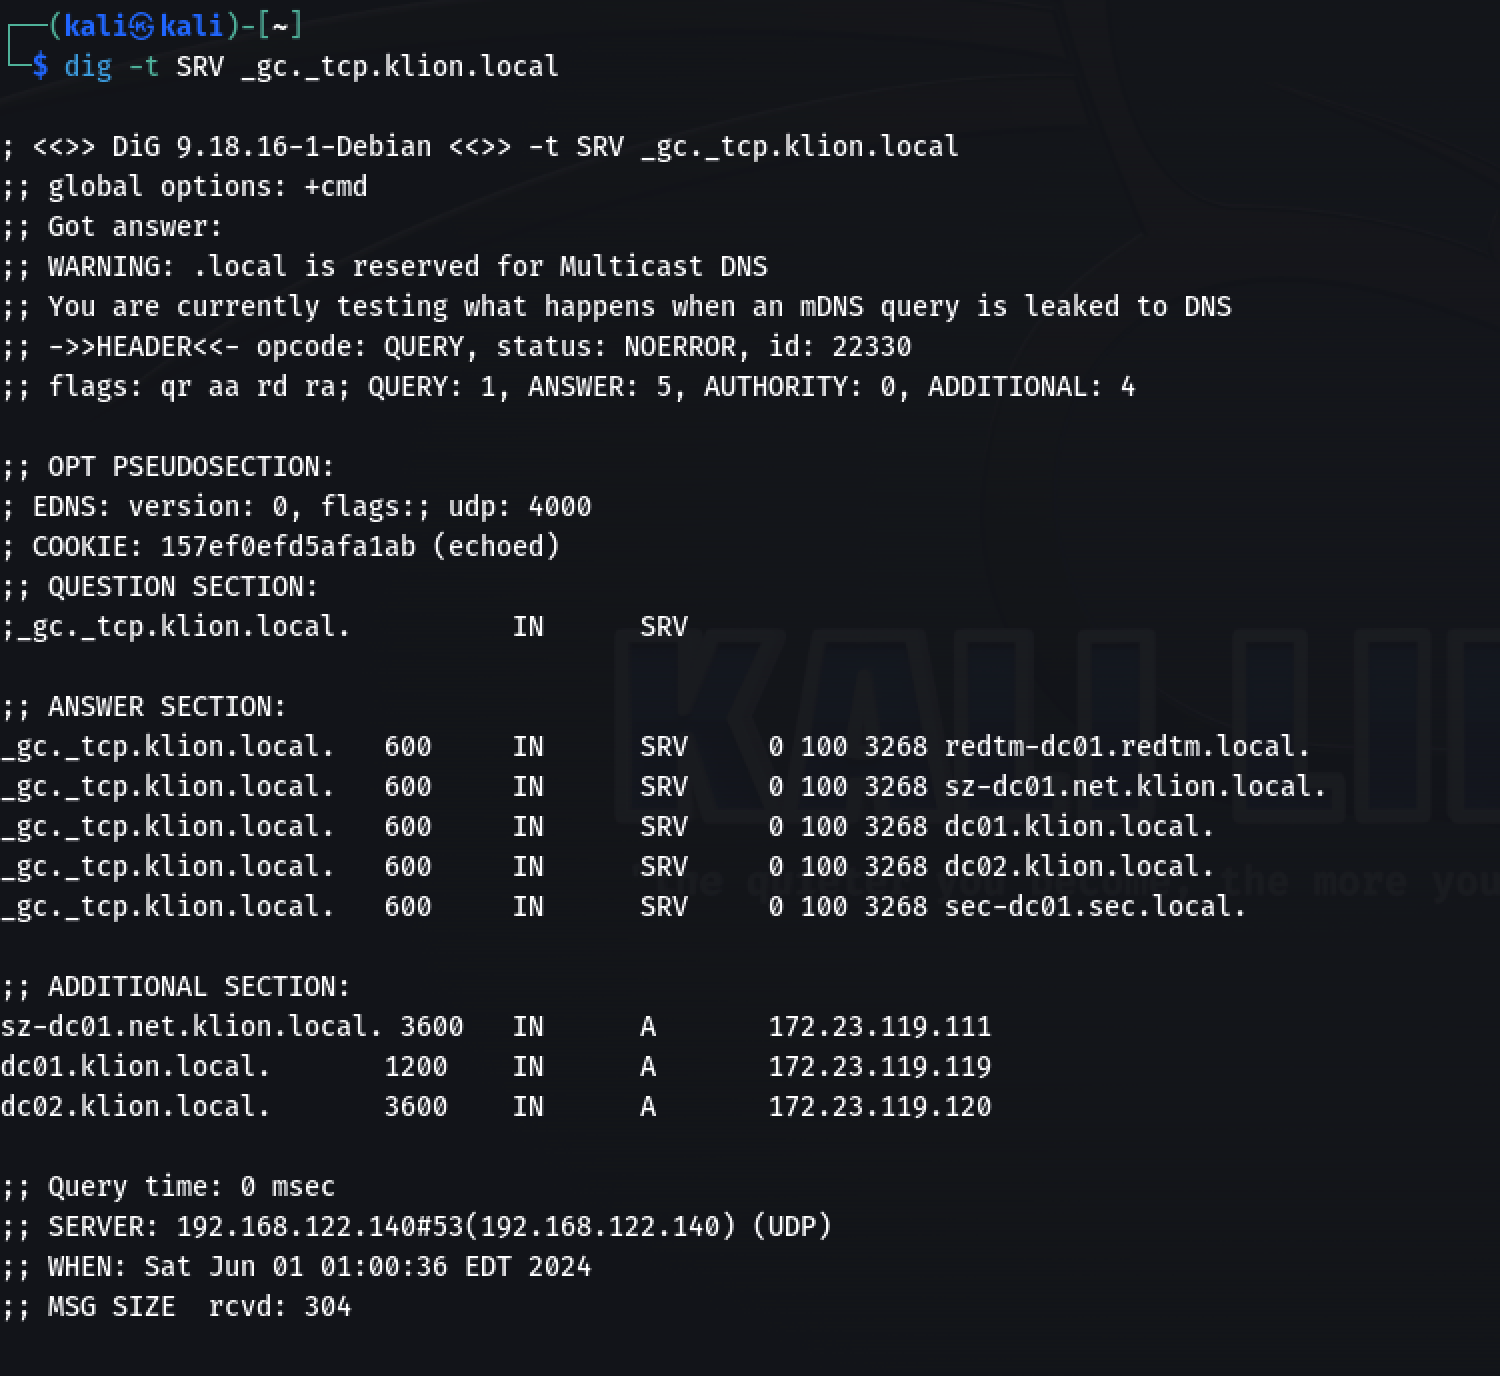Click the MSG SIZE rcvd 304 value
The image size is (1500, 1376).
(x=327, y=1307)
